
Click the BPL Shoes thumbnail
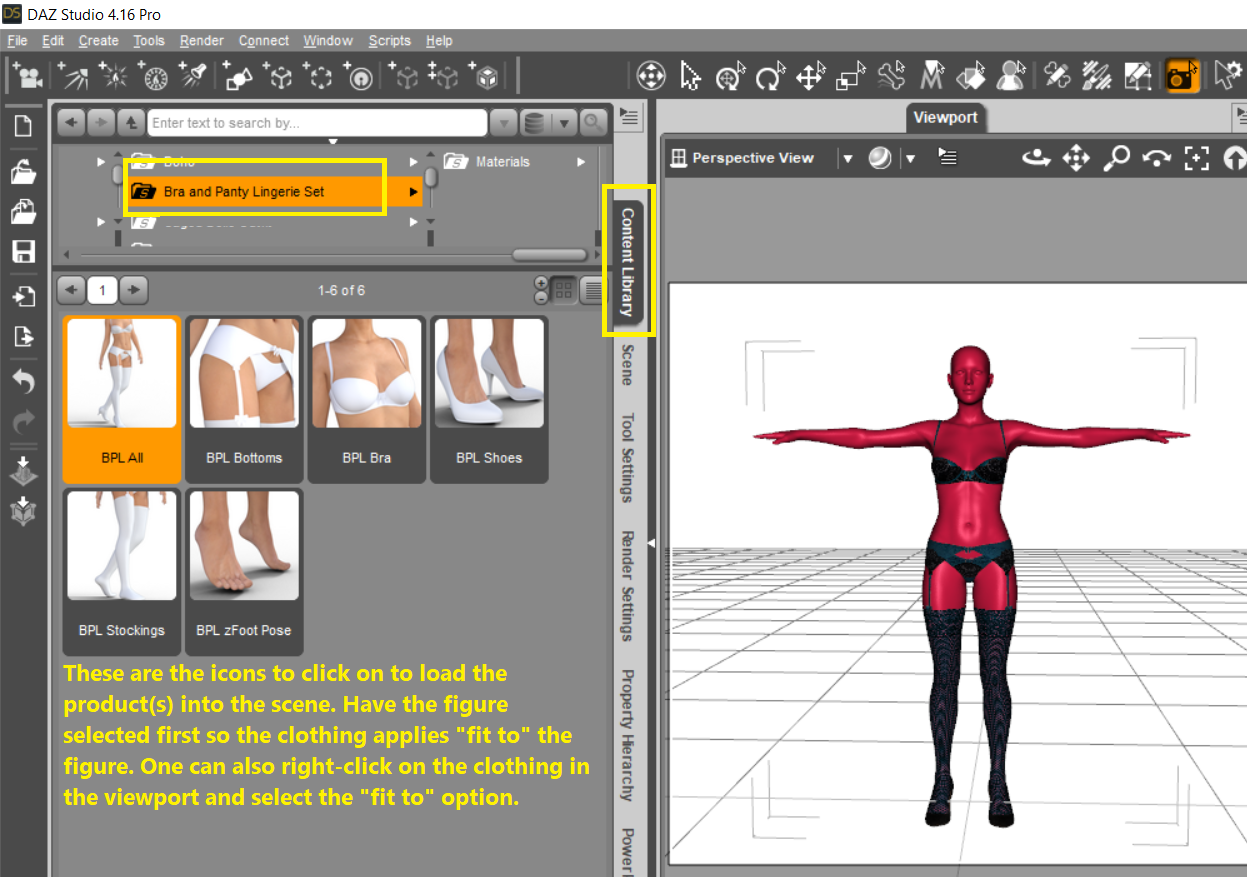tap(489, 399)
